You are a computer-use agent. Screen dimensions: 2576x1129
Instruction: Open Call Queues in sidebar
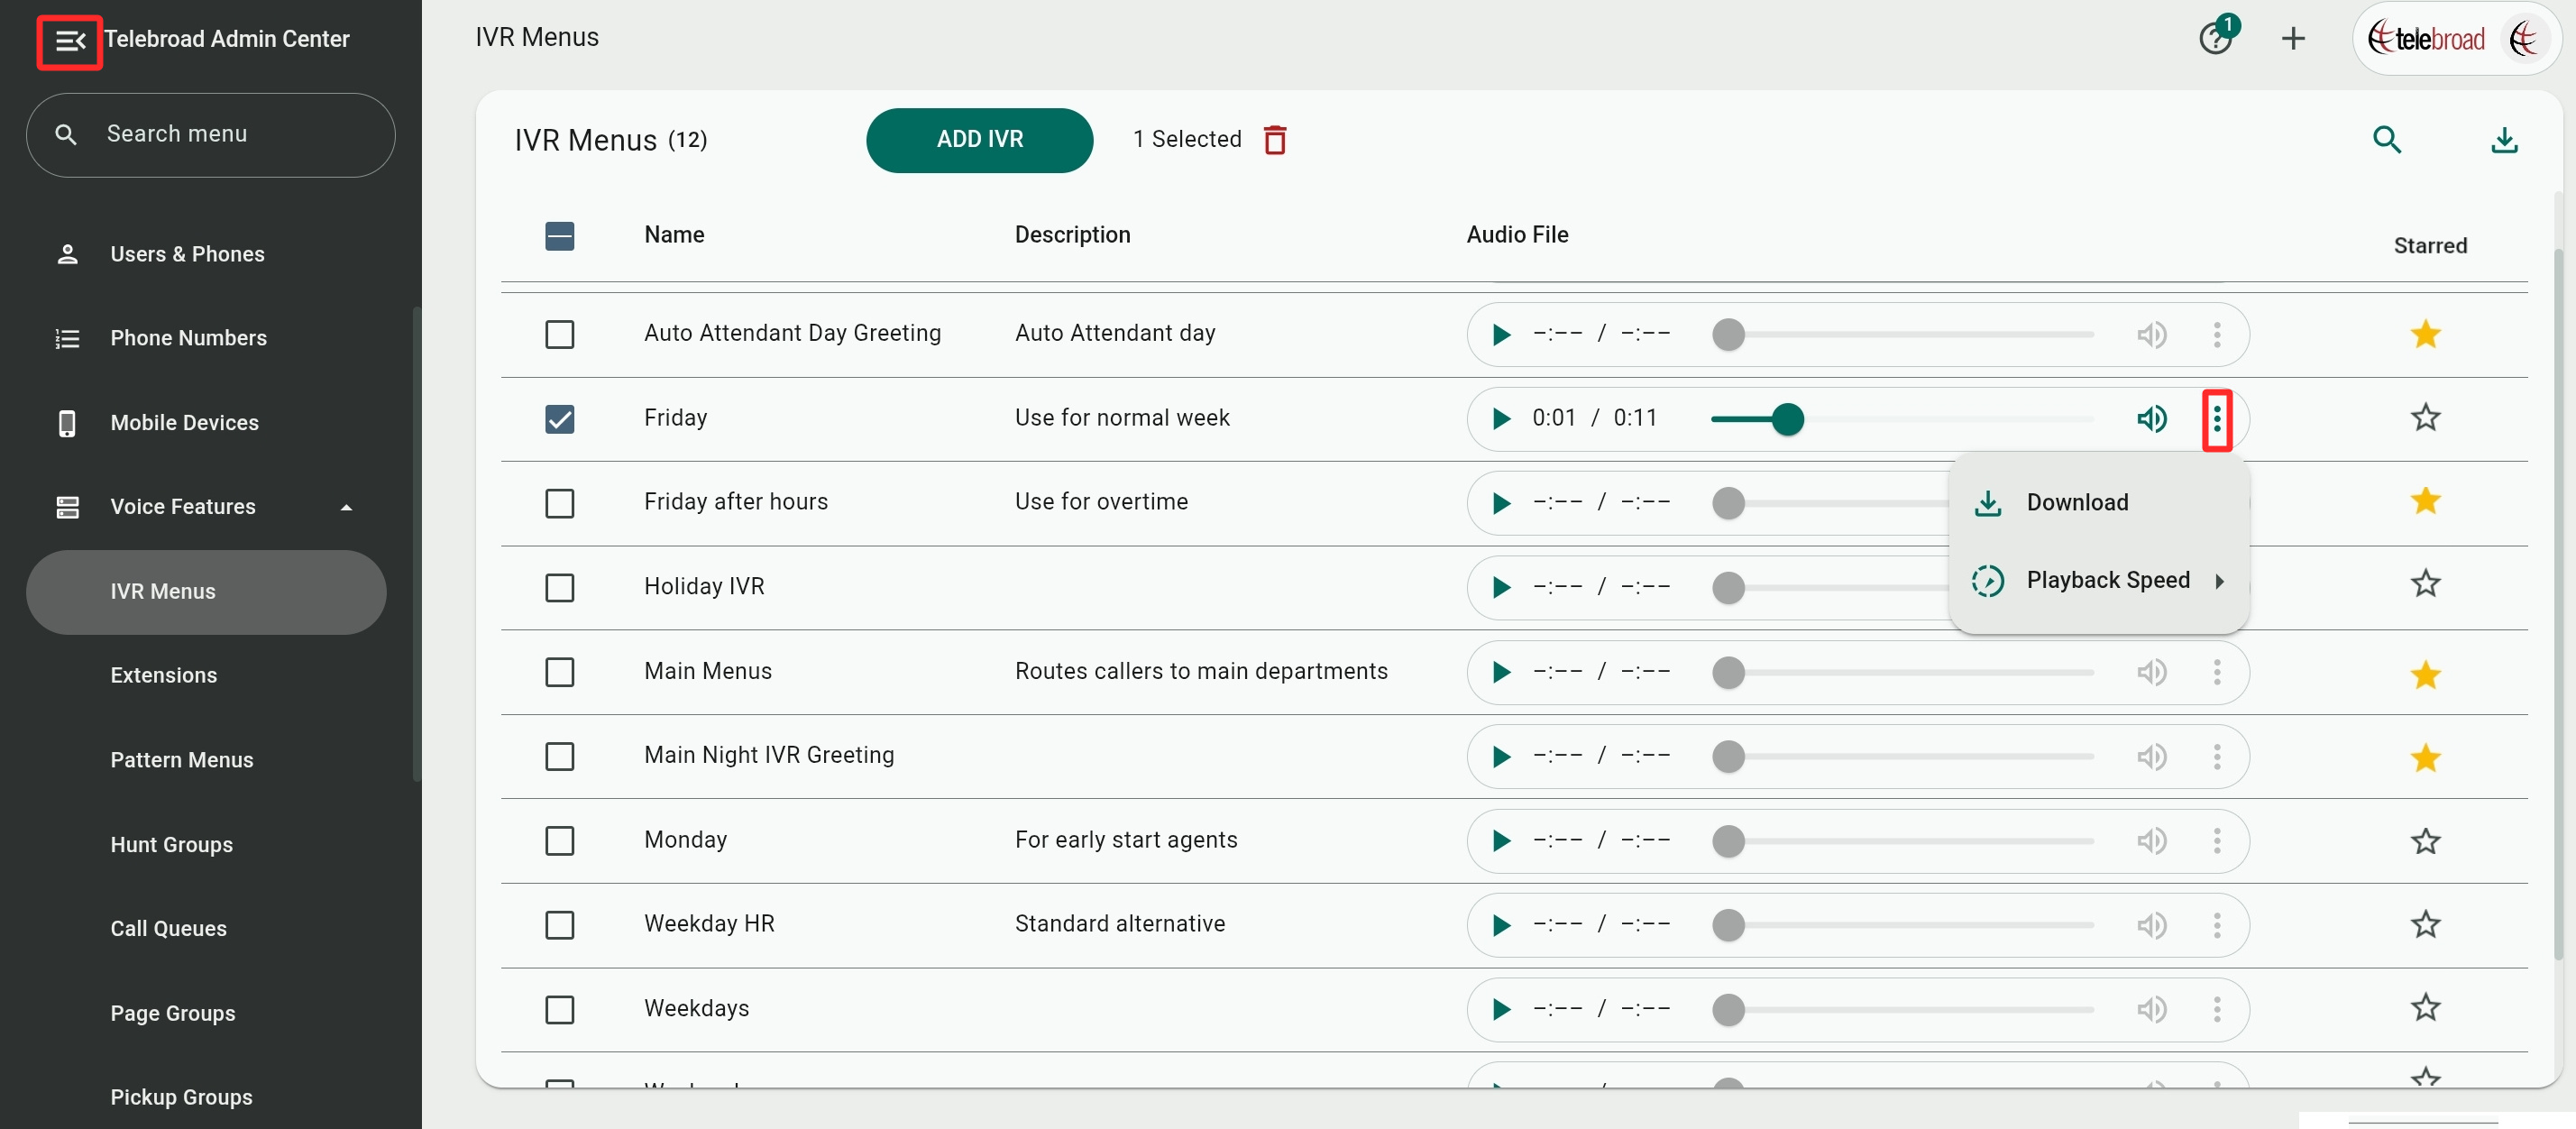[168, 928]
